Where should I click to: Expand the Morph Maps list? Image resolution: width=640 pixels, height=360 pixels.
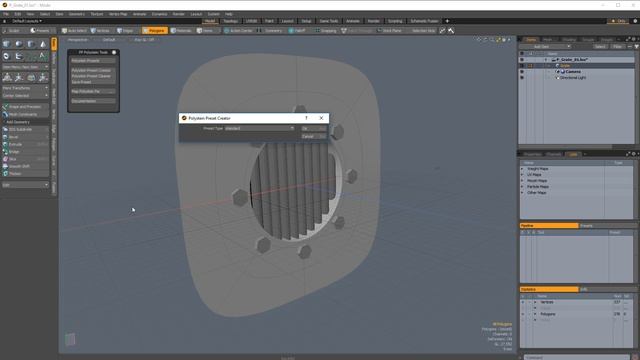click(x=522, y=180)
